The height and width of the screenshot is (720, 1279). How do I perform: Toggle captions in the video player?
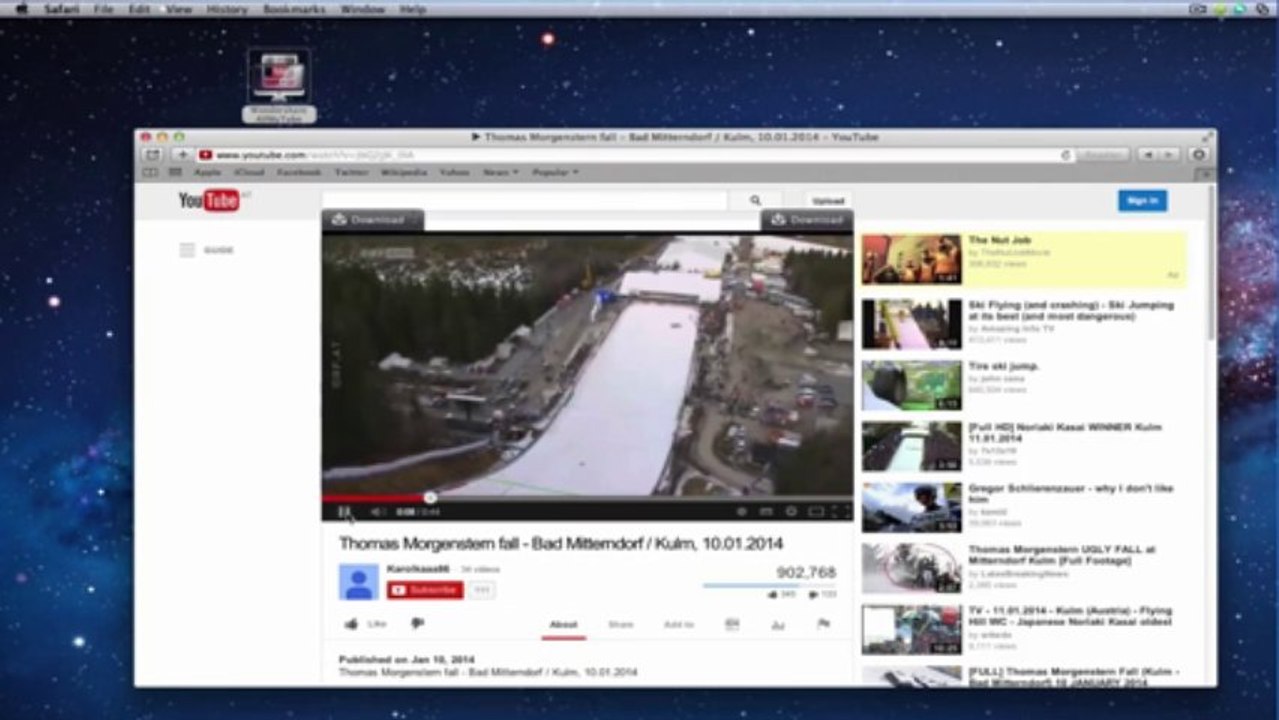tap(766, 512)
